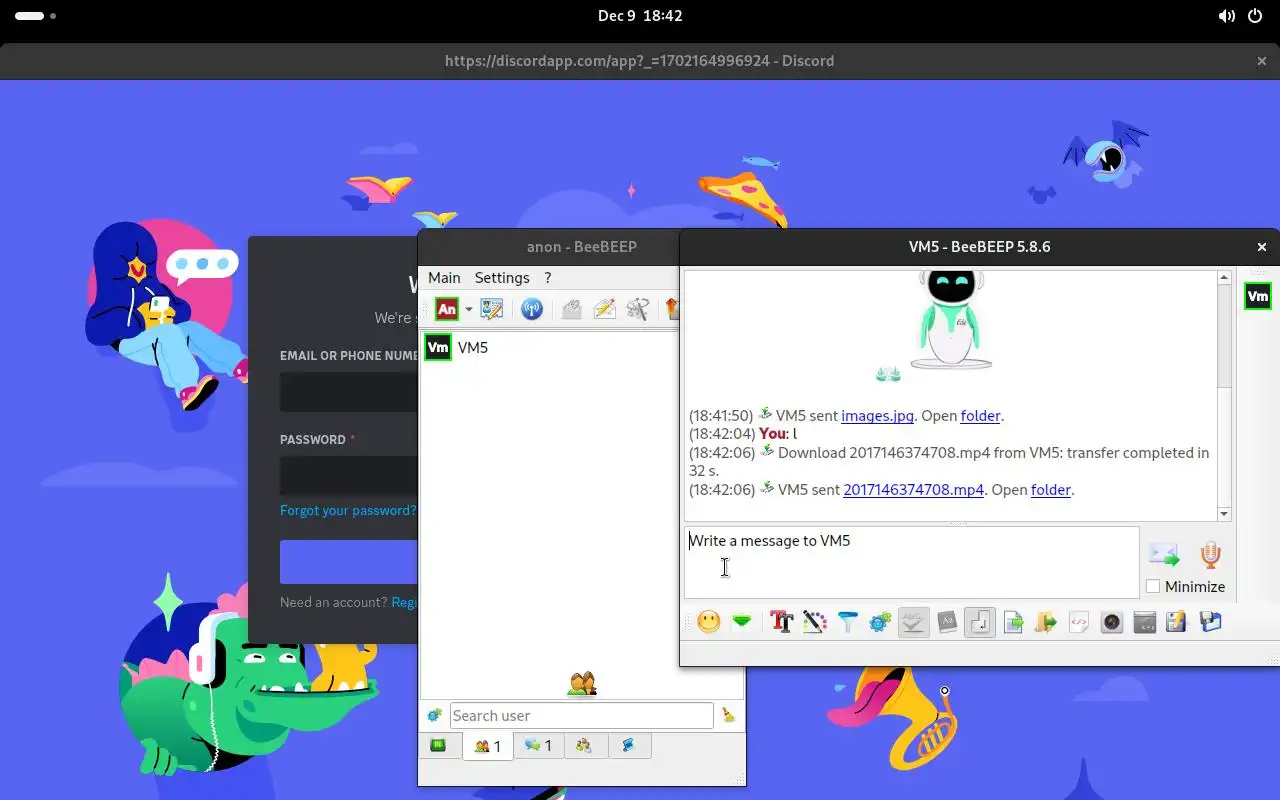Open folder link after 2017146374708.mp4
The width and height of the screenshot is (1280, 800).
pyautogui.click(x=1051, y=490)
